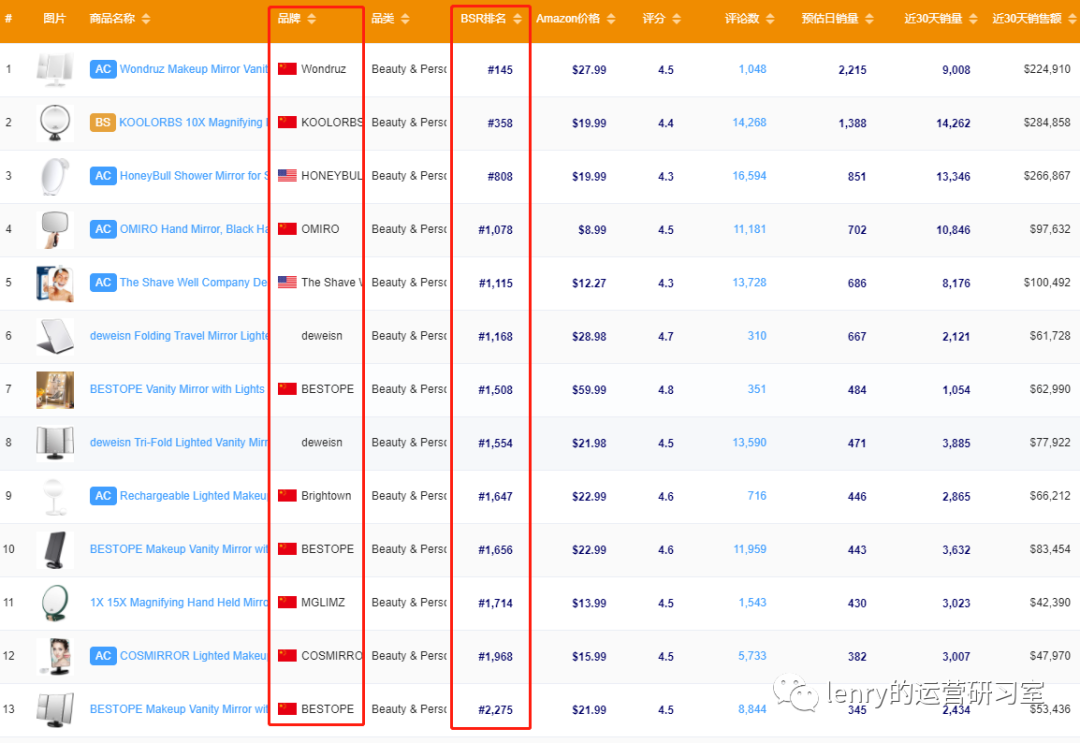
Task: Sort by 评分 column arrows
Action: click(676, 19)
